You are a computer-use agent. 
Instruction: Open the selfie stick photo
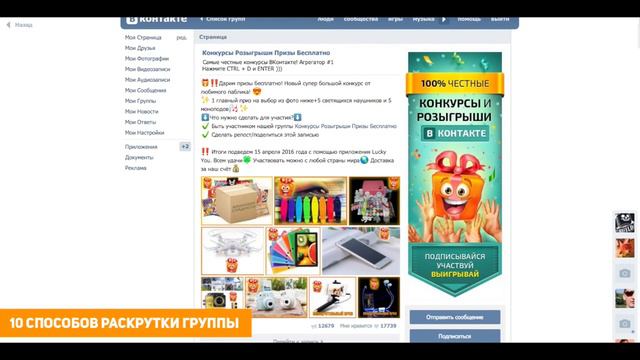coord(333,297)
